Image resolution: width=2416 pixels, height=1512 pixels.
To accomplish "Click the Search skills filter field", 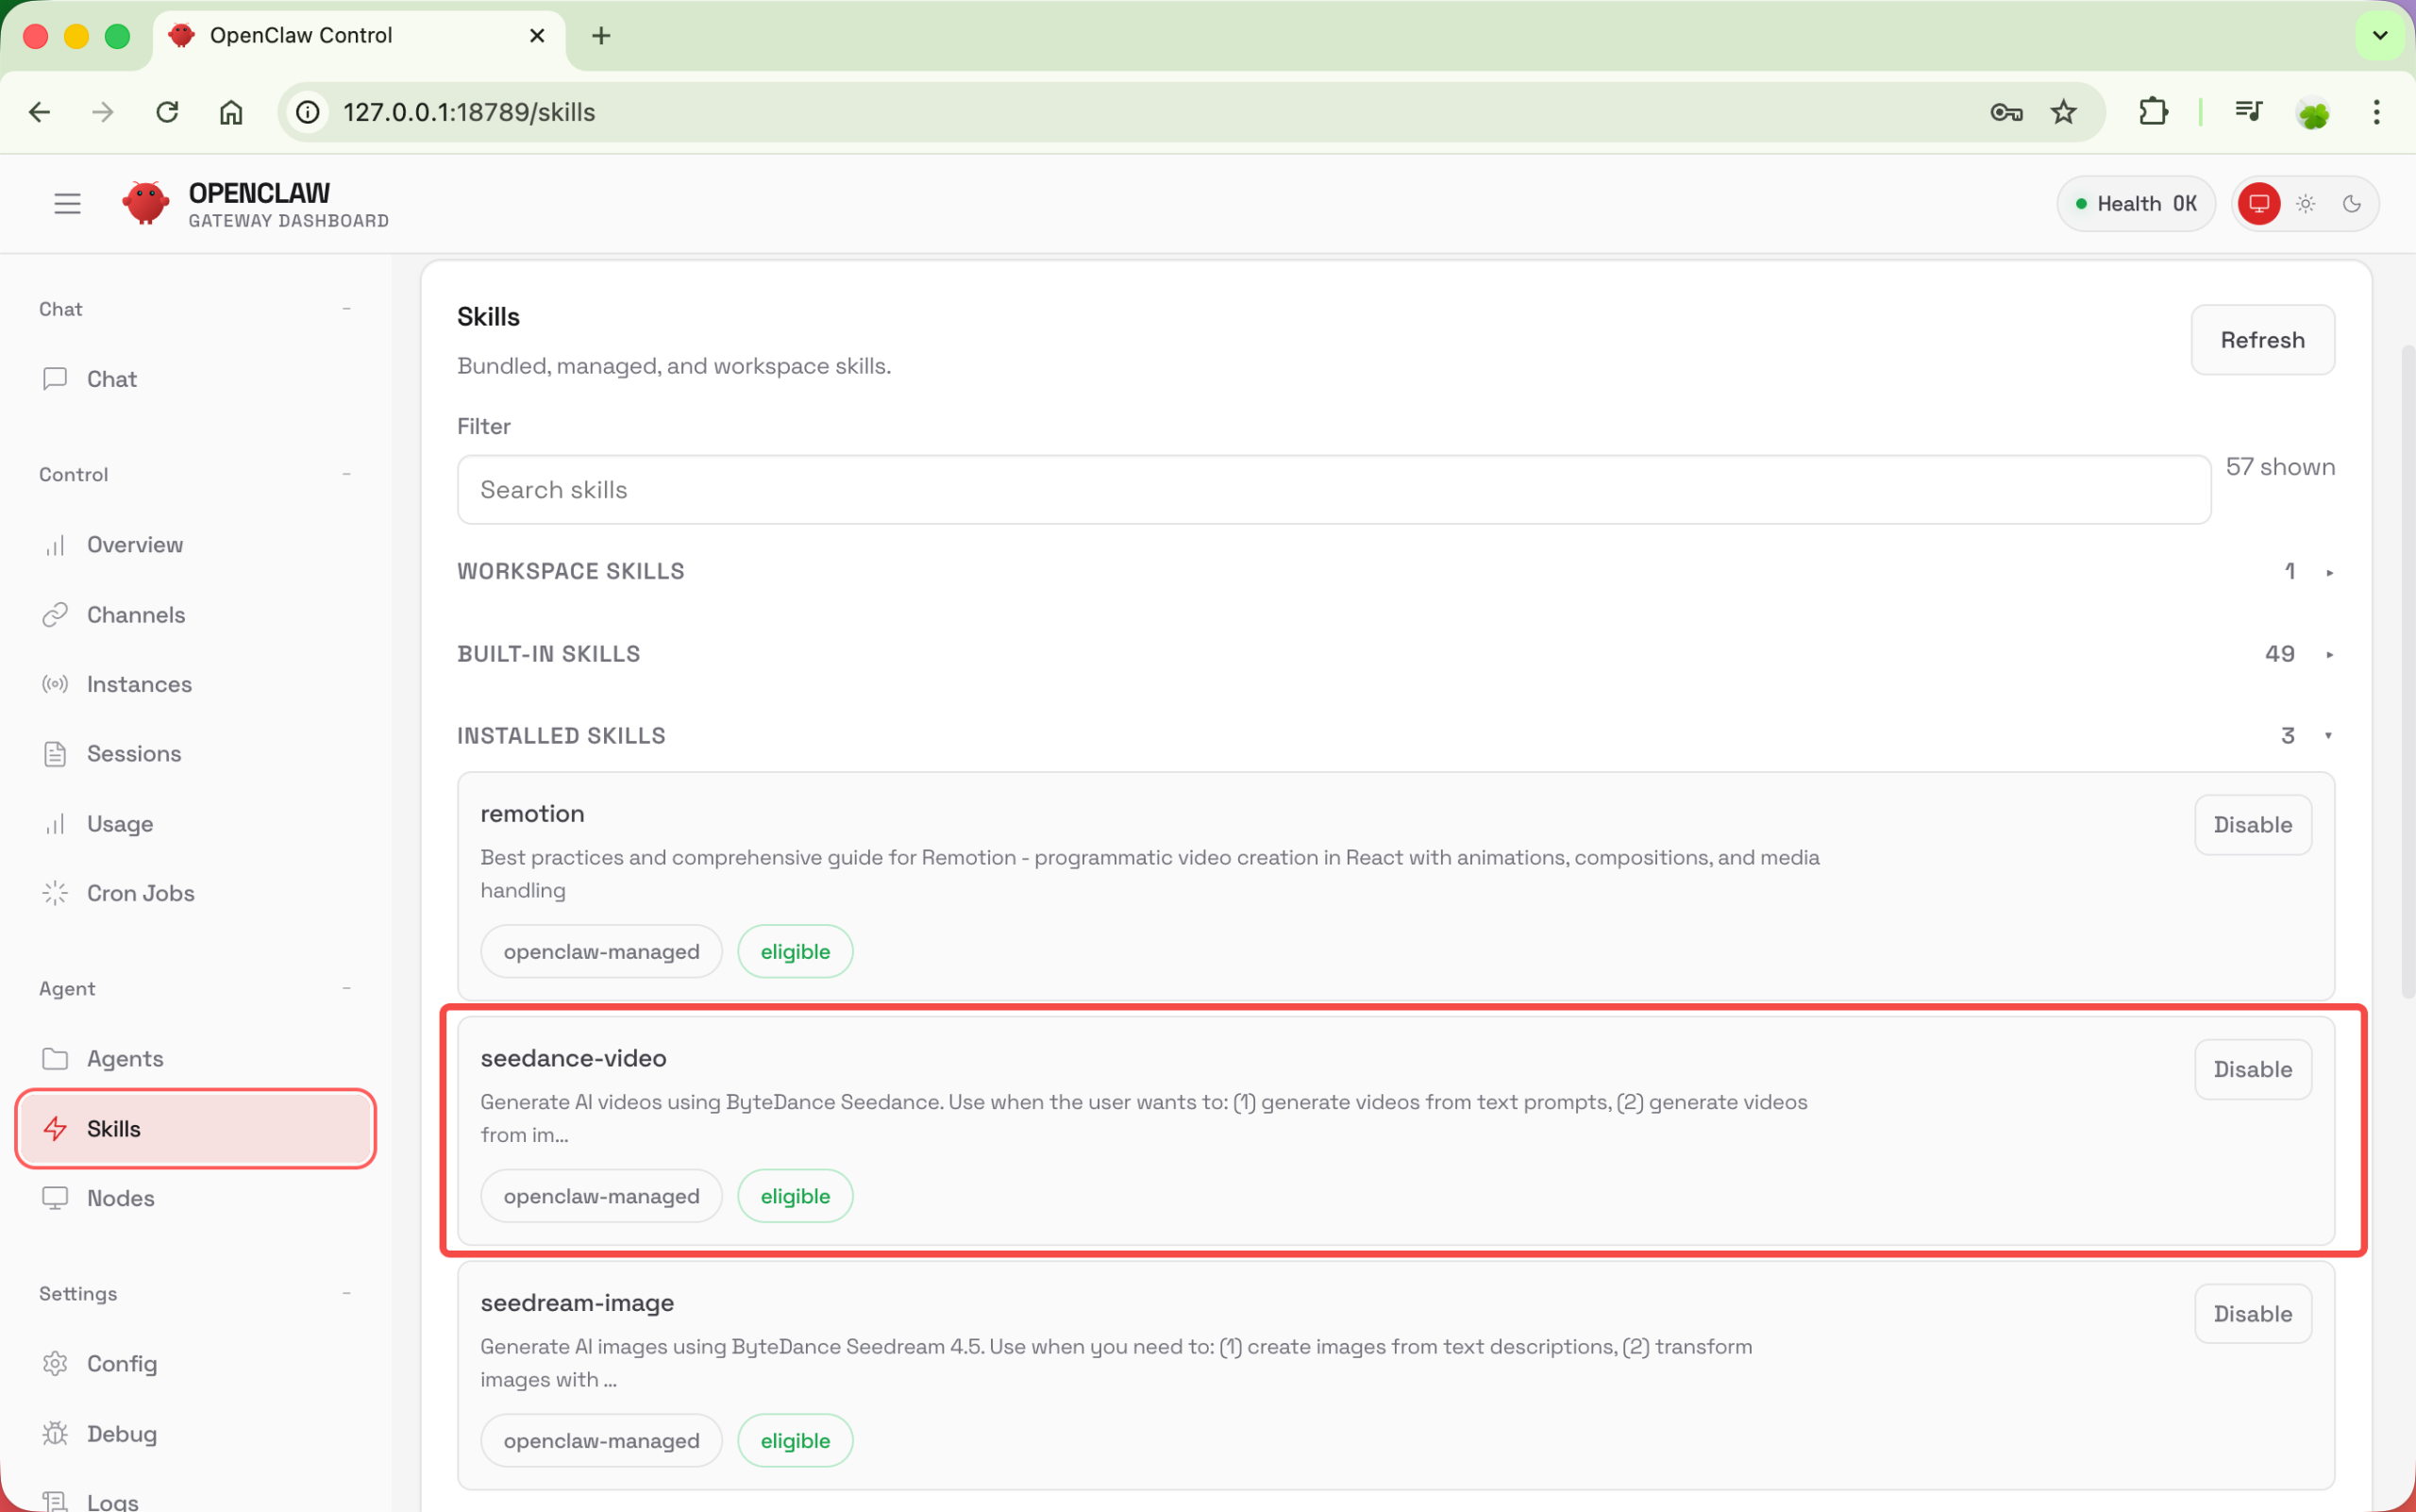I will 1333,490.
